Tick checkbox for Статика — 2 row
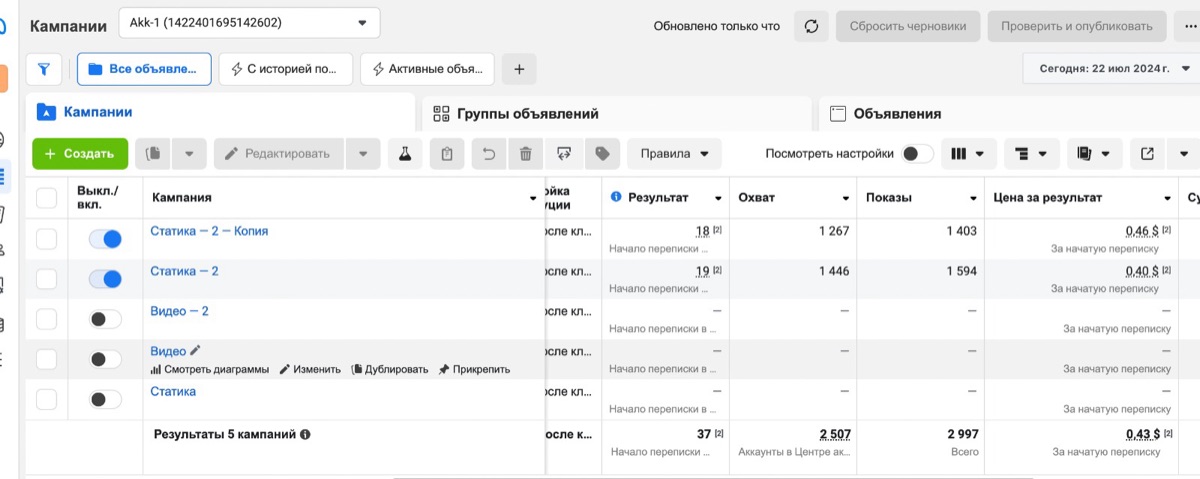This screenshot has height=479, width=1200. point(46,279)
